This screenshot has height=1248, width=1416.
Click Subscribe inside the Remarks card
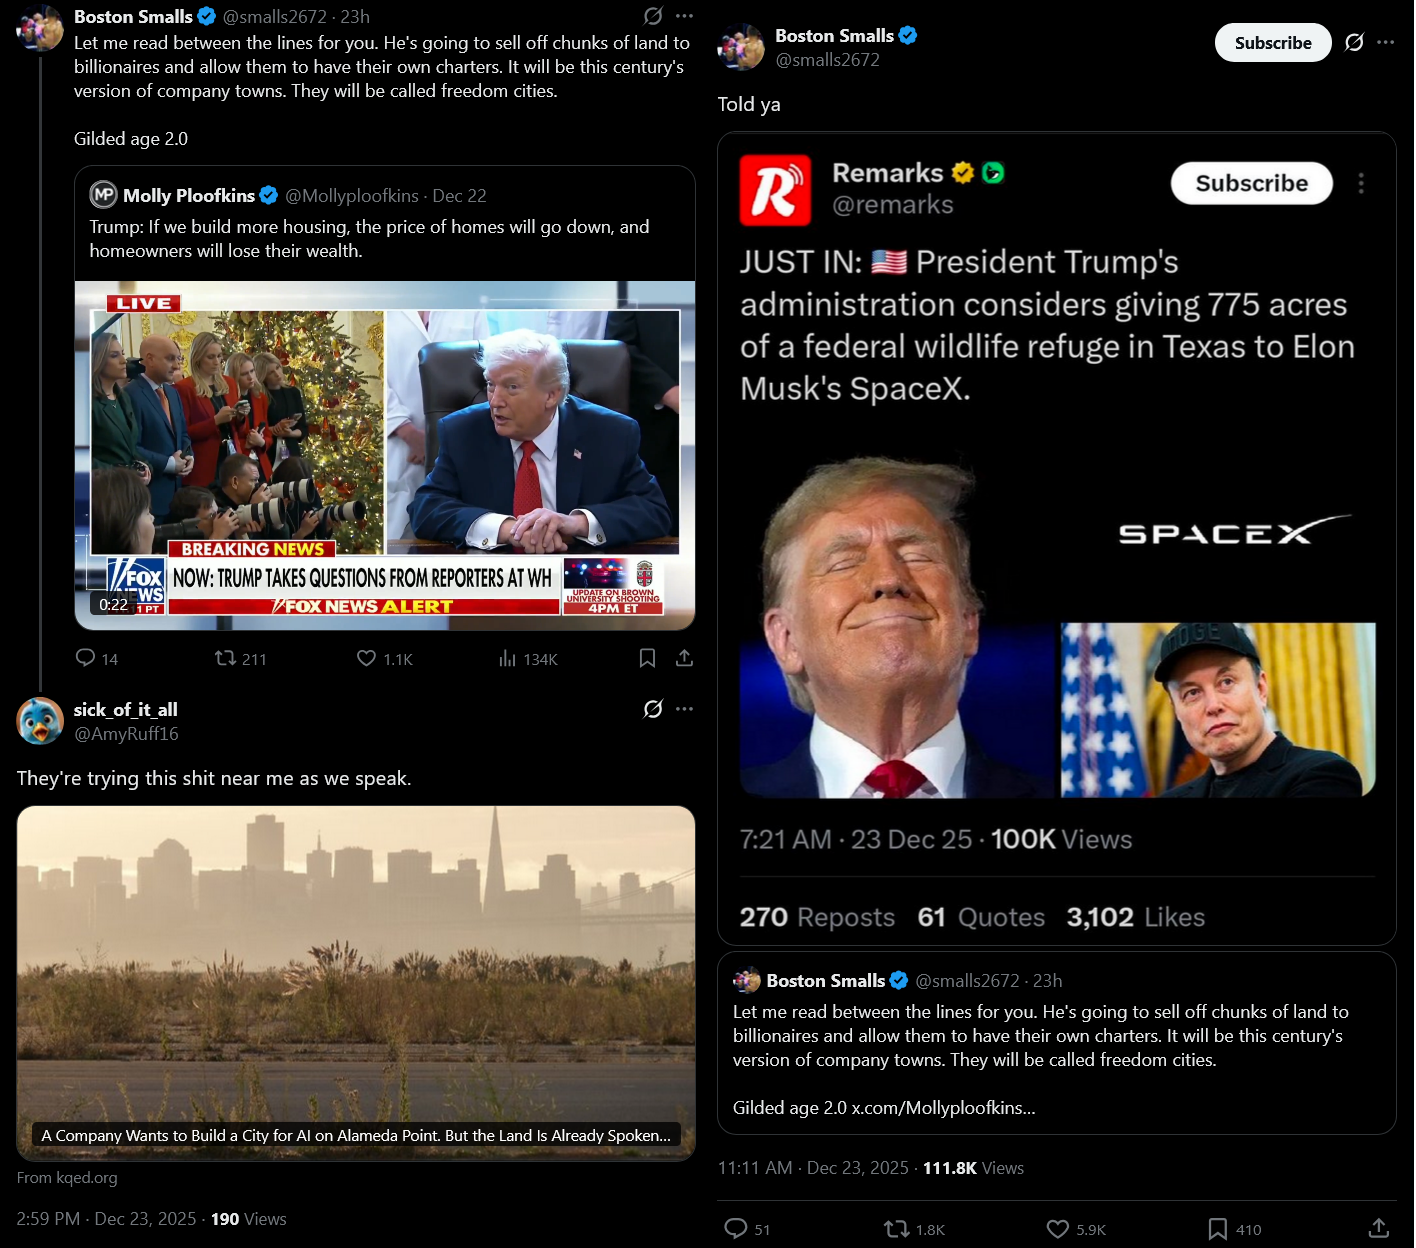[1252, 183]
